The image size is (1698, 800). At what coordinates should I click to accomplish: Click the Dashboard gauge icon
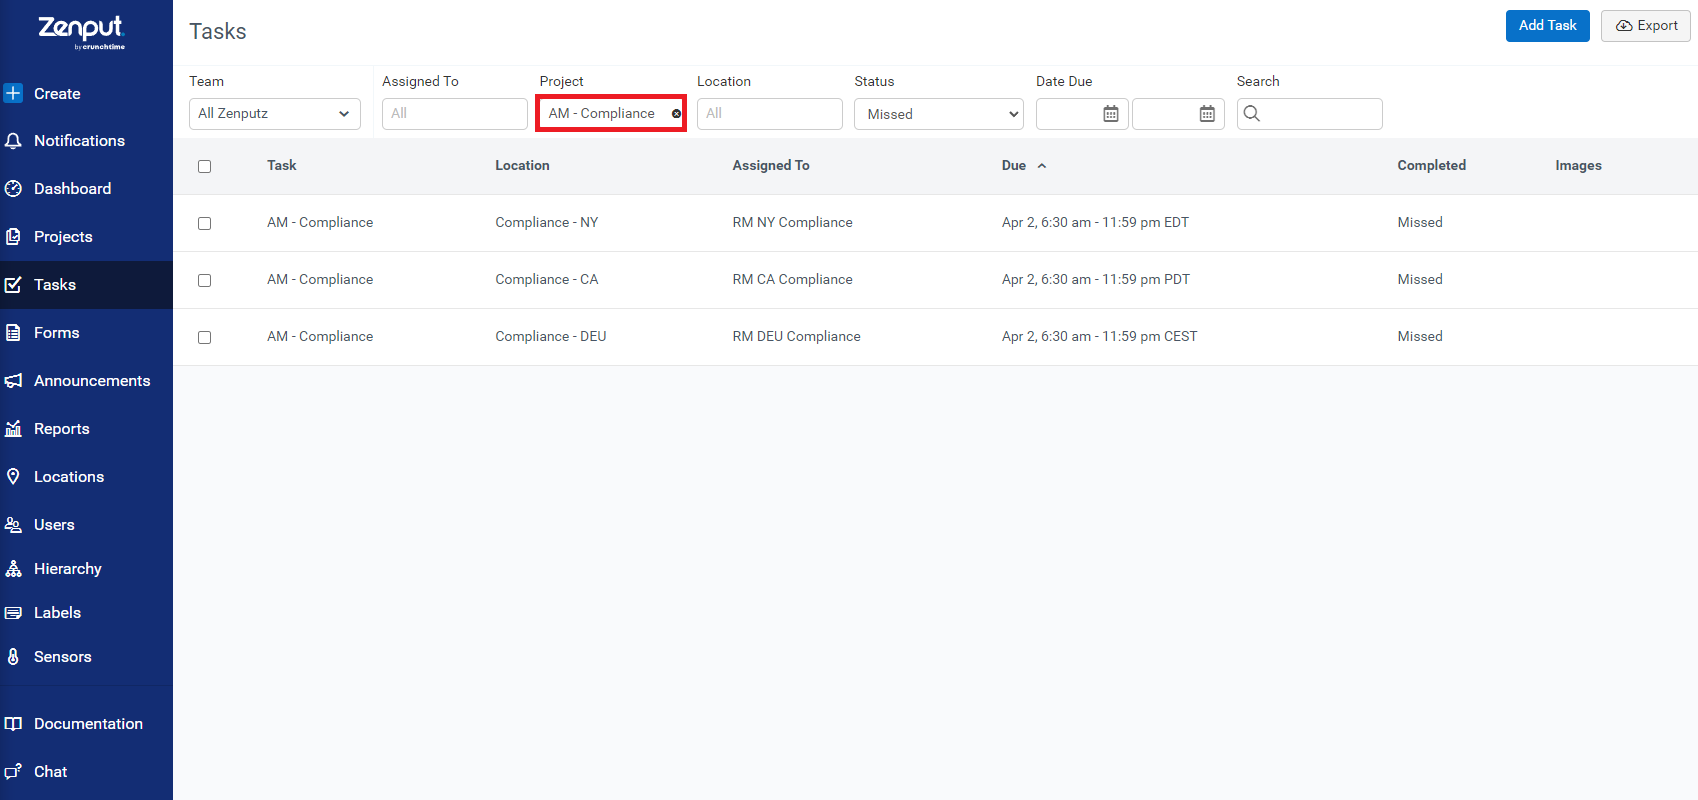(13, 189)
